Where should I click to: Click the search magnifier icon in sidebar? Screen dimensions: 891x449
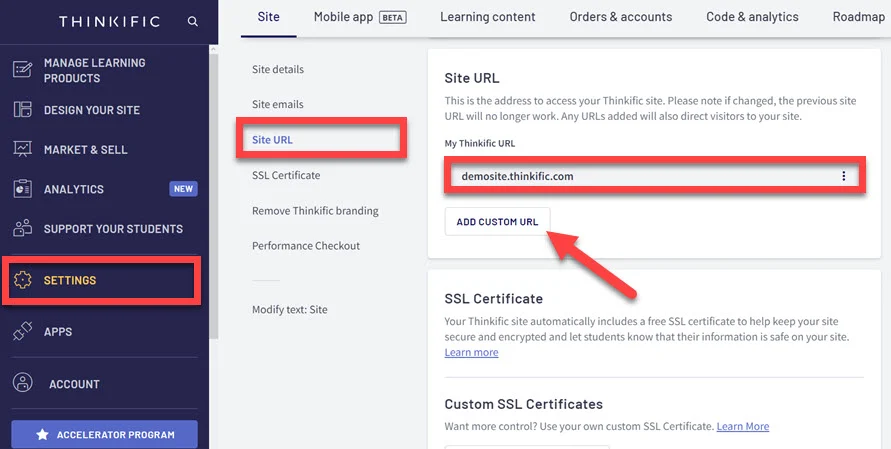coord(192,21)
